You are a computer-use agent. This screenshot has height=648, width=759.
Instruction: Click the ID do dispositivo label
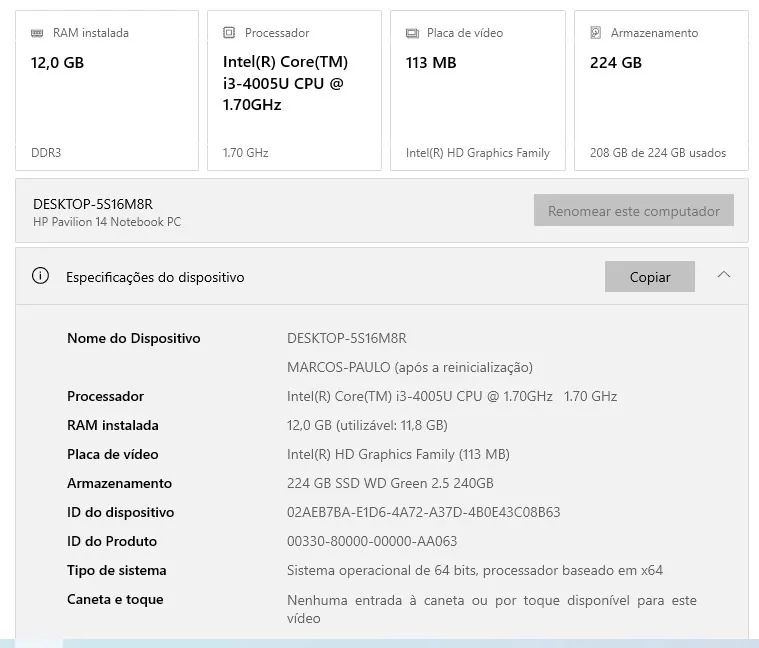[x=121, y=512]
